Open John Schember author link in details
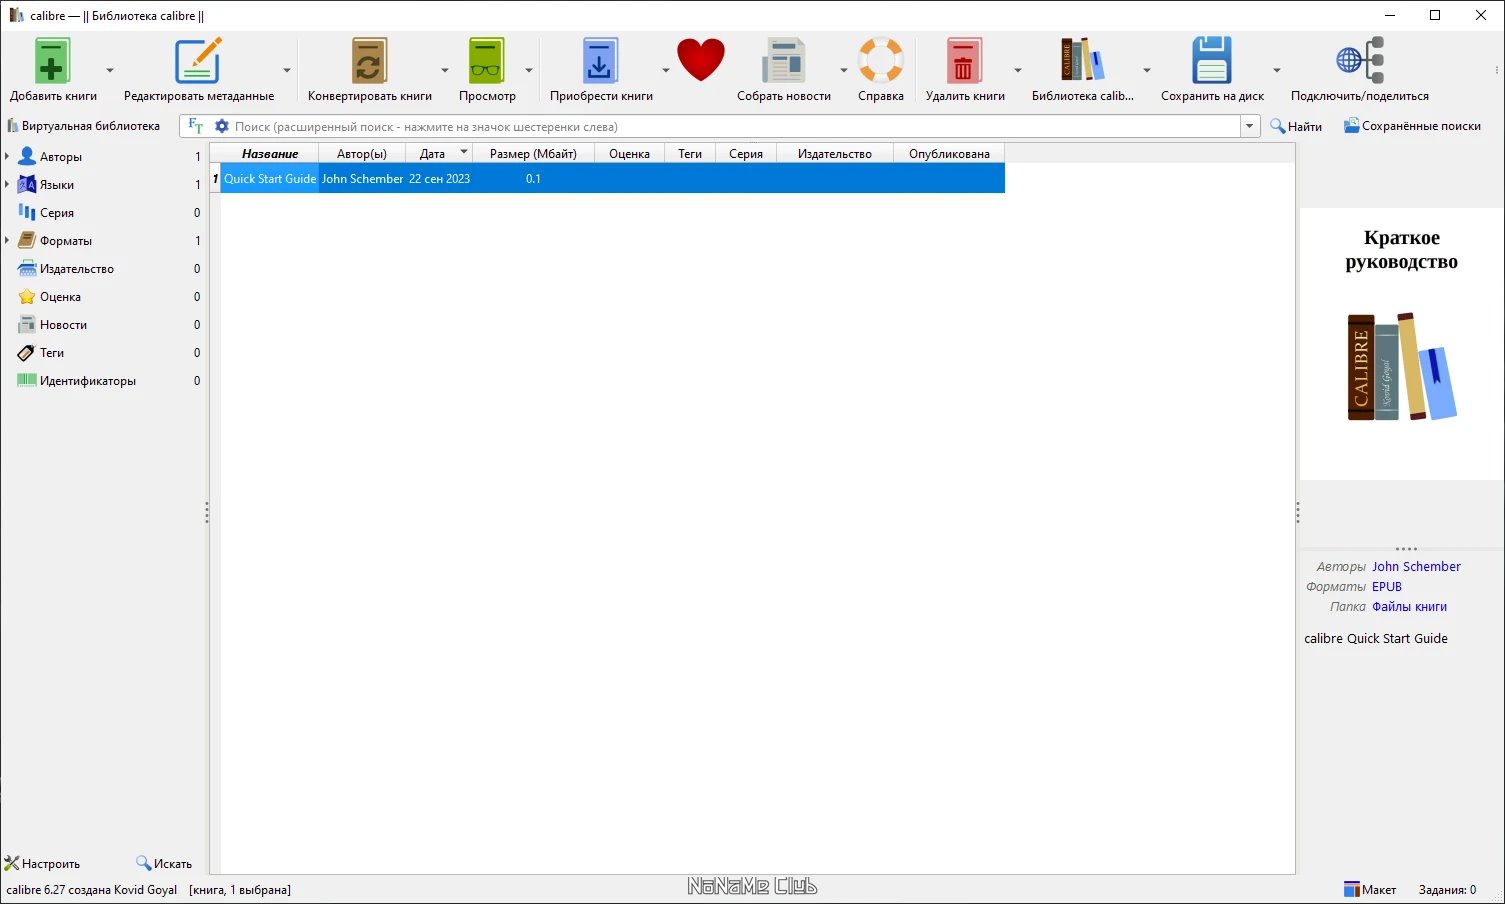This screenshot has height=904, width=1505. click(1416, 567)
